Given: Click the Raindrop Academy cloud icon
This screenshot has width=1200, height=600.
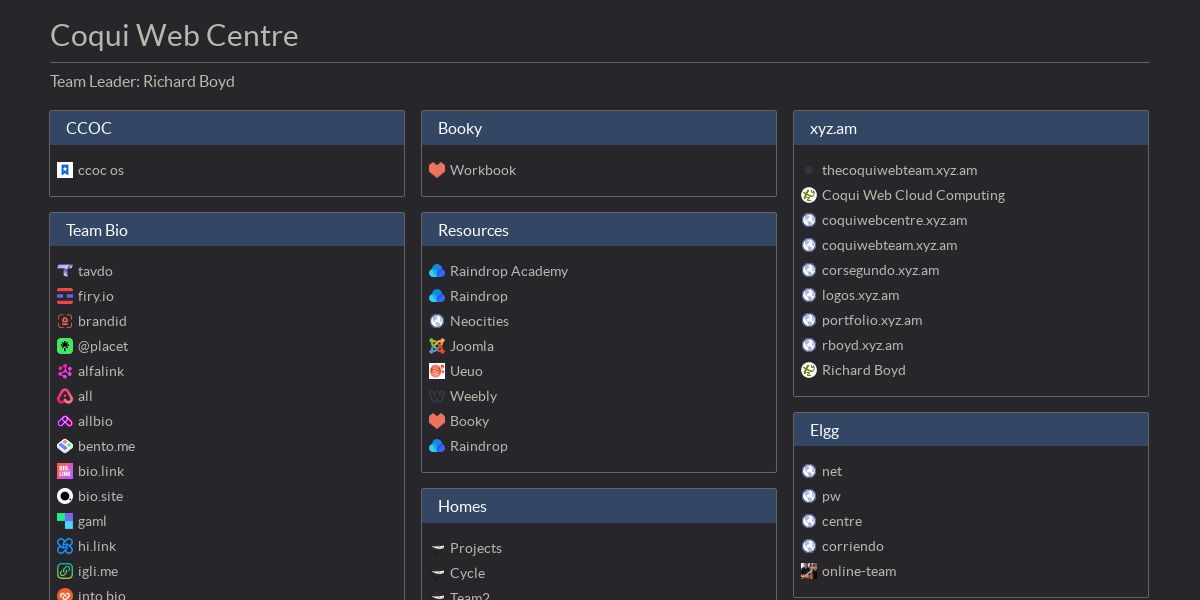Looking at the screenshot, I should coord(437,271).
